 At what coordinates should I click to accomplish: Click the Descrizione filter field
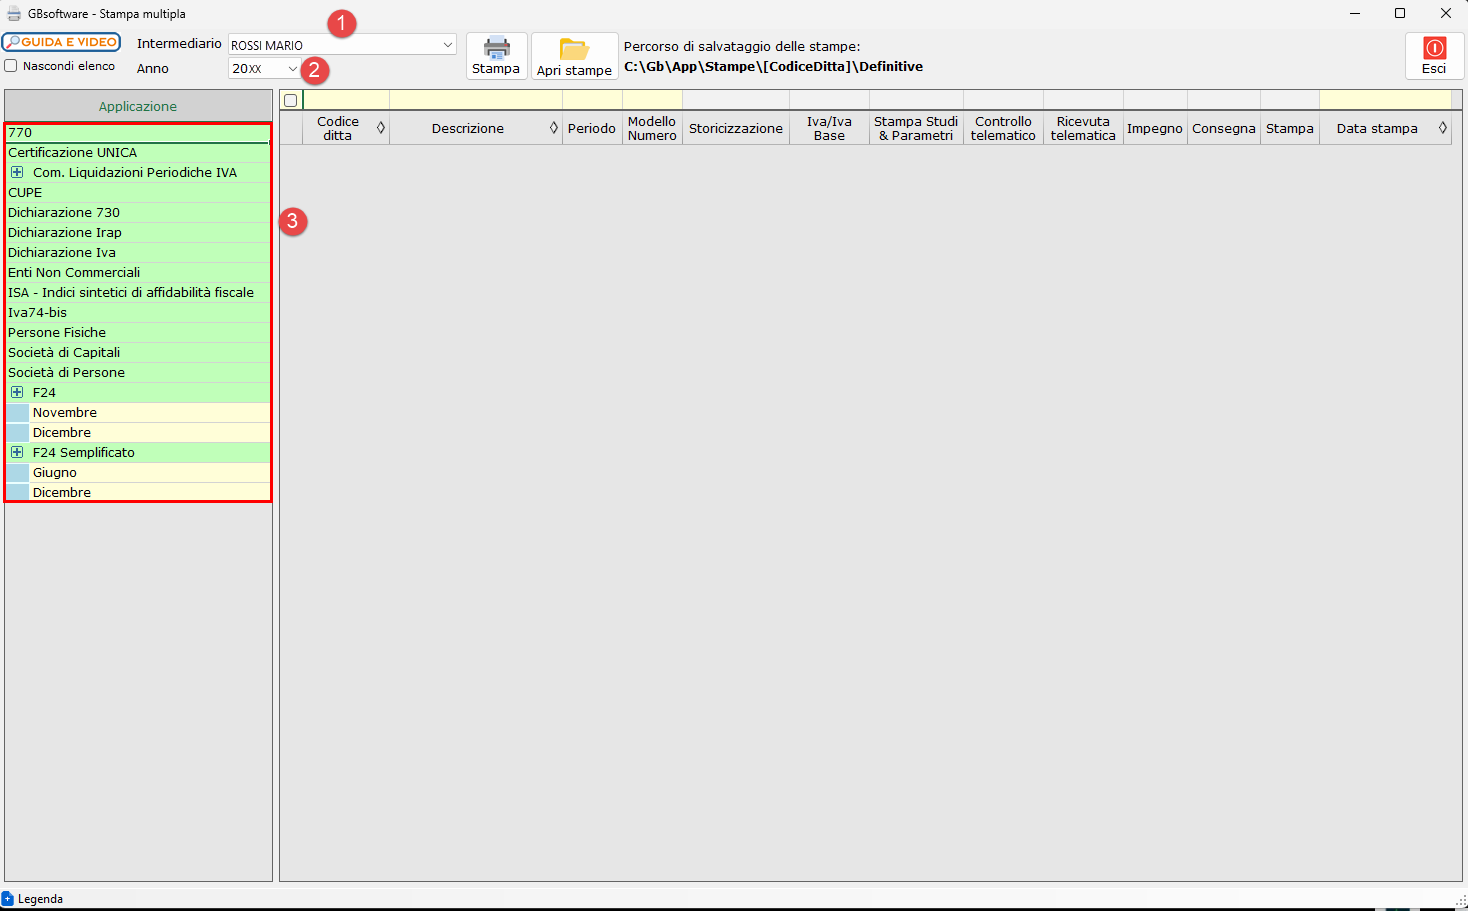(475, 100)
